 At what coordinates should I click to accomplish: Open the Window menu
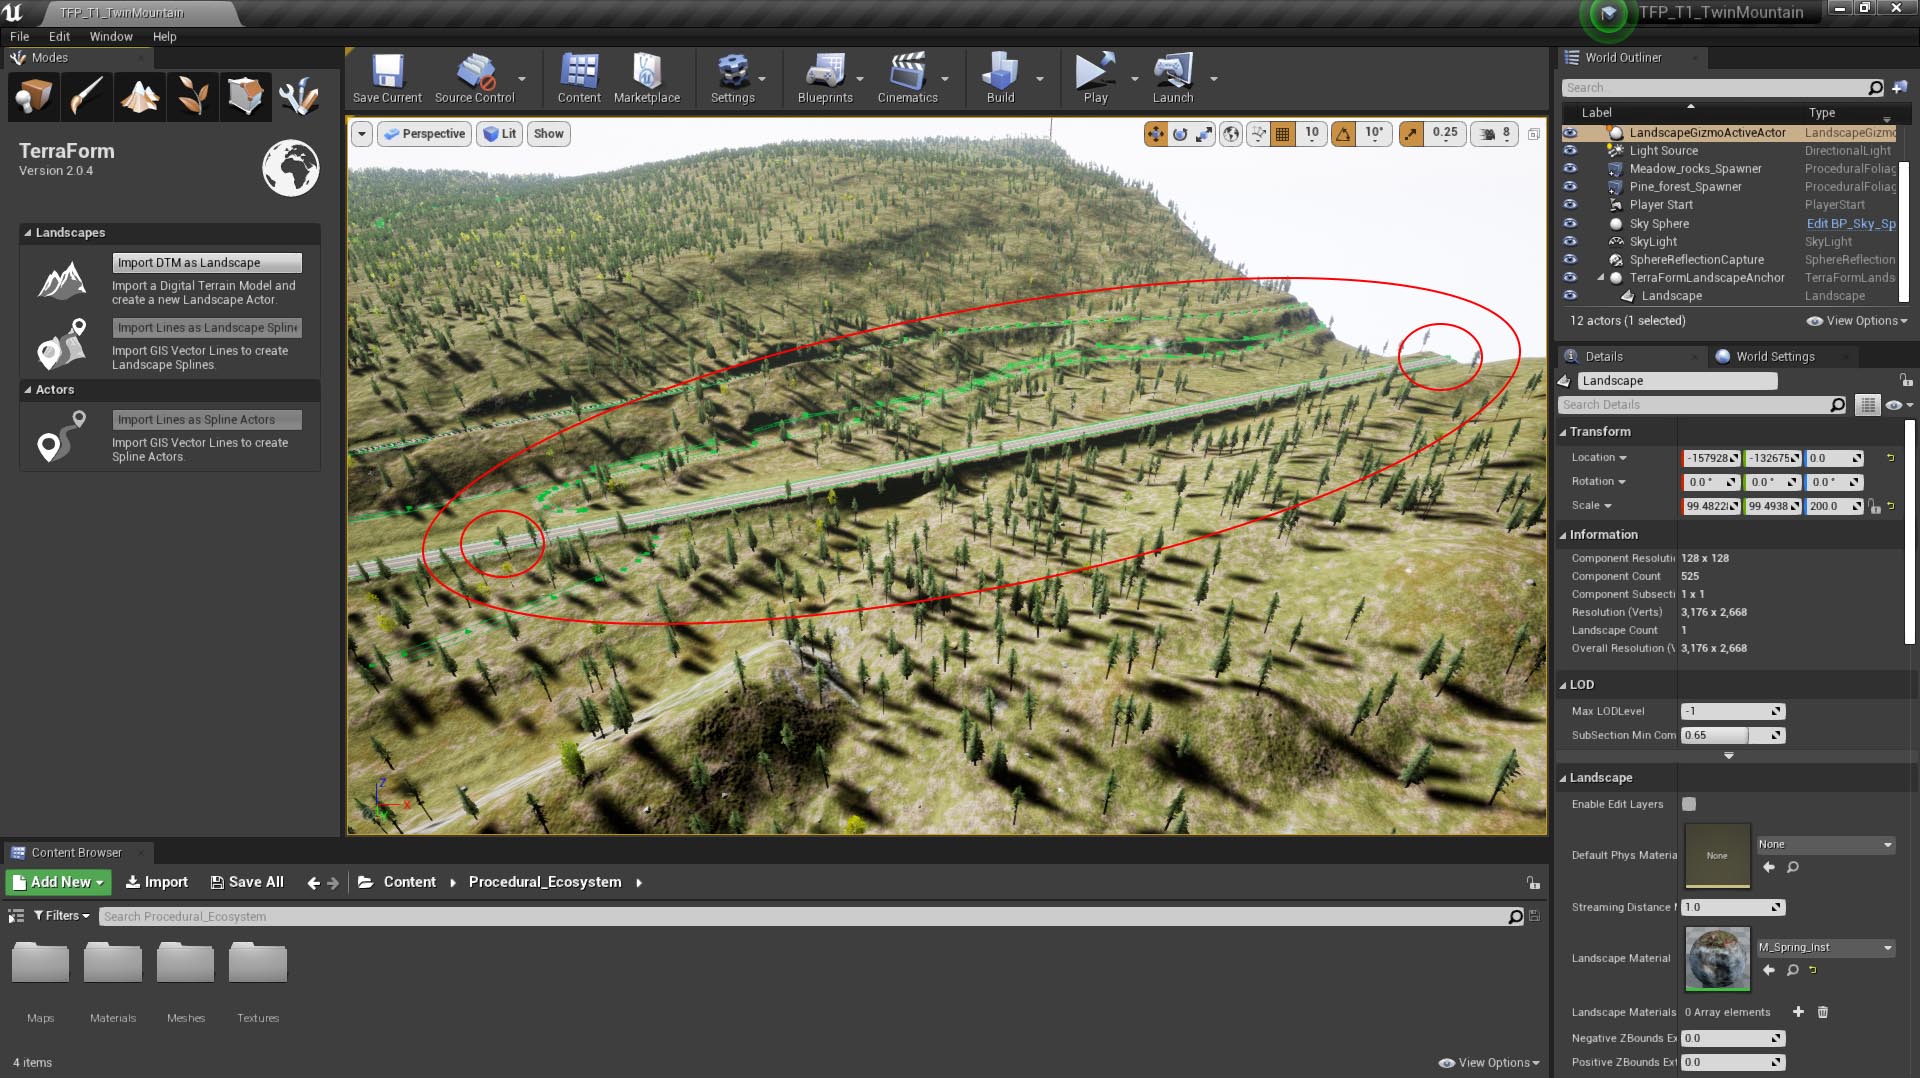(x=111, y=36)
